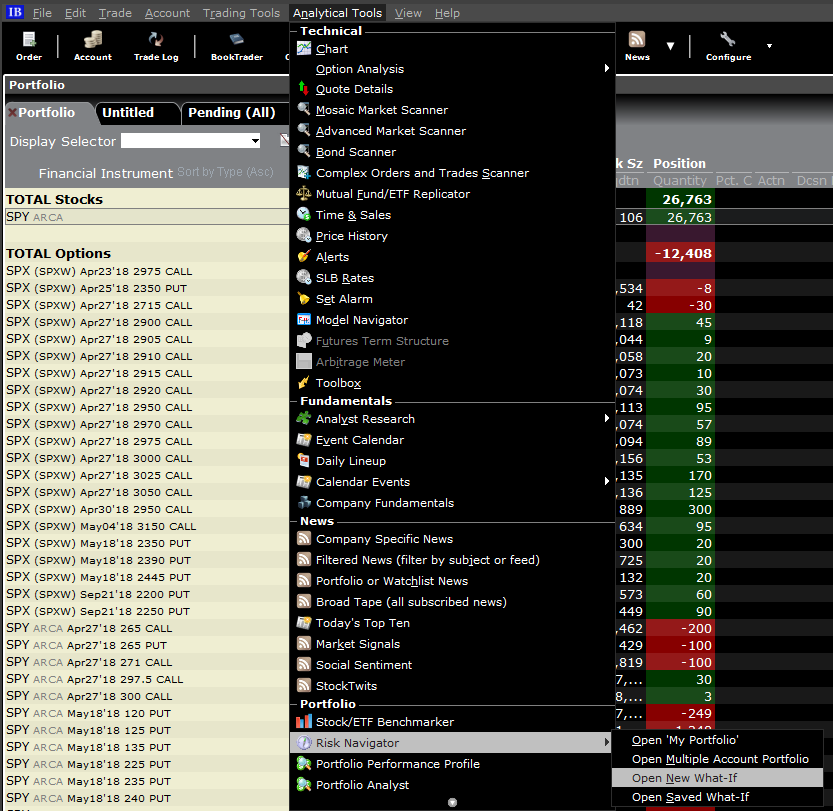Choose Open Multiple Account Portfolio
Screen dimensions: 833x811
click(x=717, y=759)
